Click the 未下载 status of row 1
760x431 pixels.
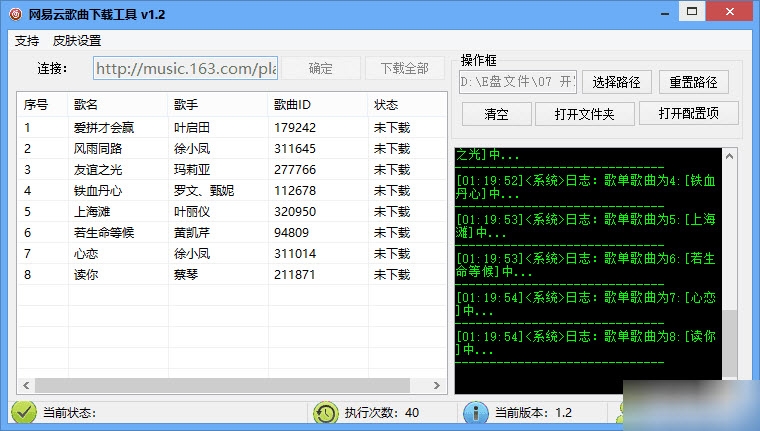pyautogui.click(x=392, y=128)
